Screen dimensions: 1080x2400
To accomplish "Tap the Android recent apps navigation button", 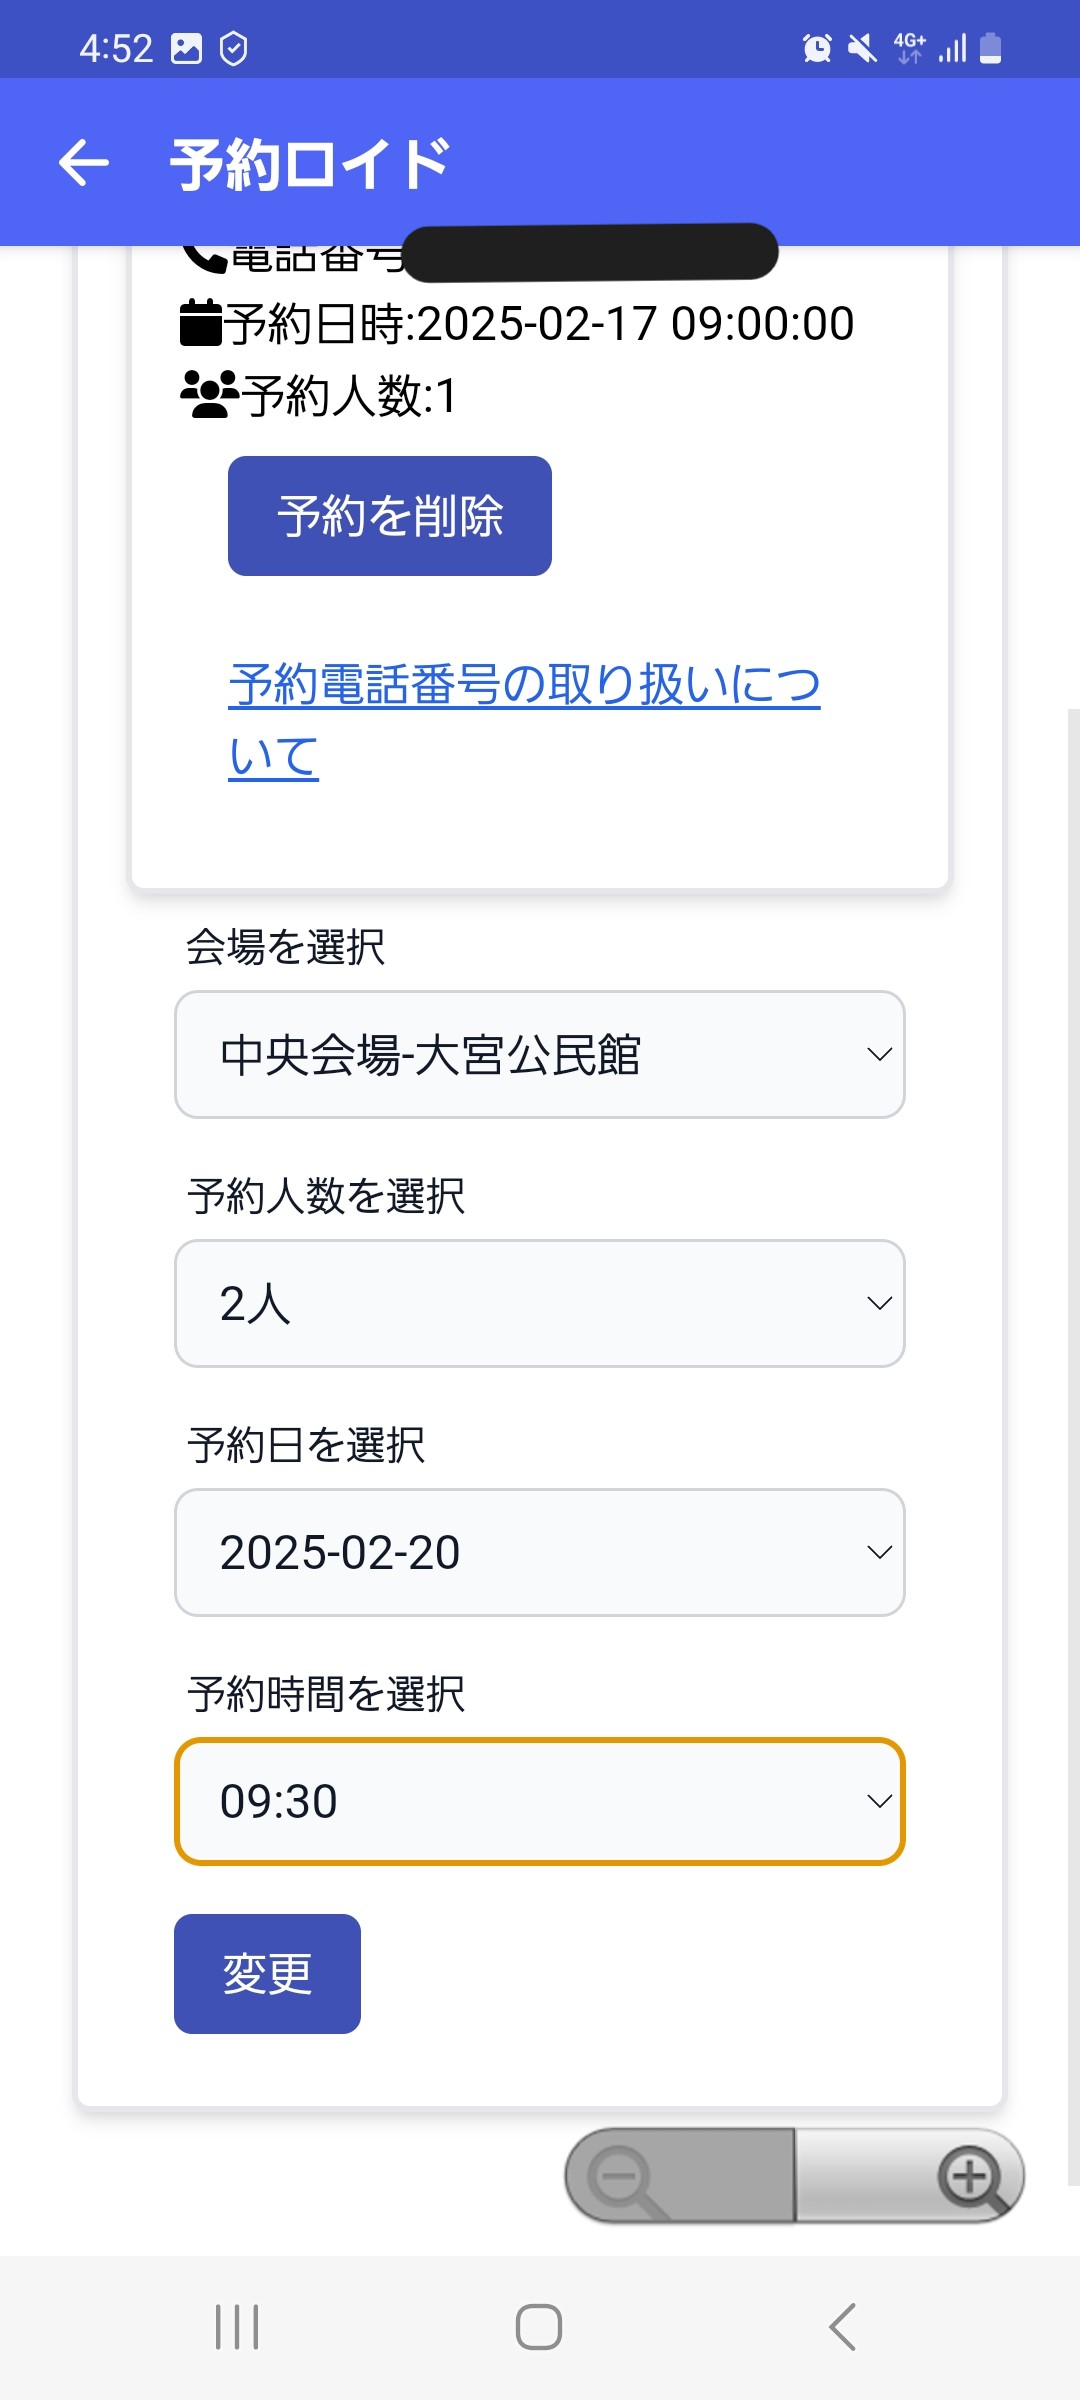I will [x=237, y=2326].
